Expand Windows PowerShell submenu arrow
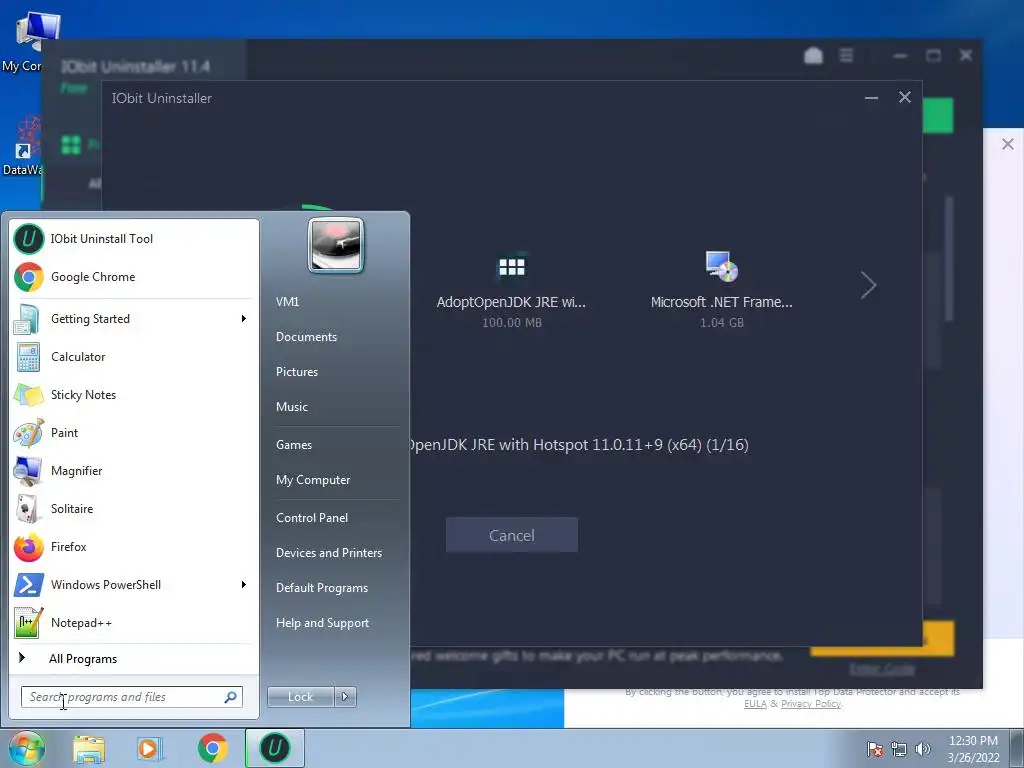 pos(244,584)
